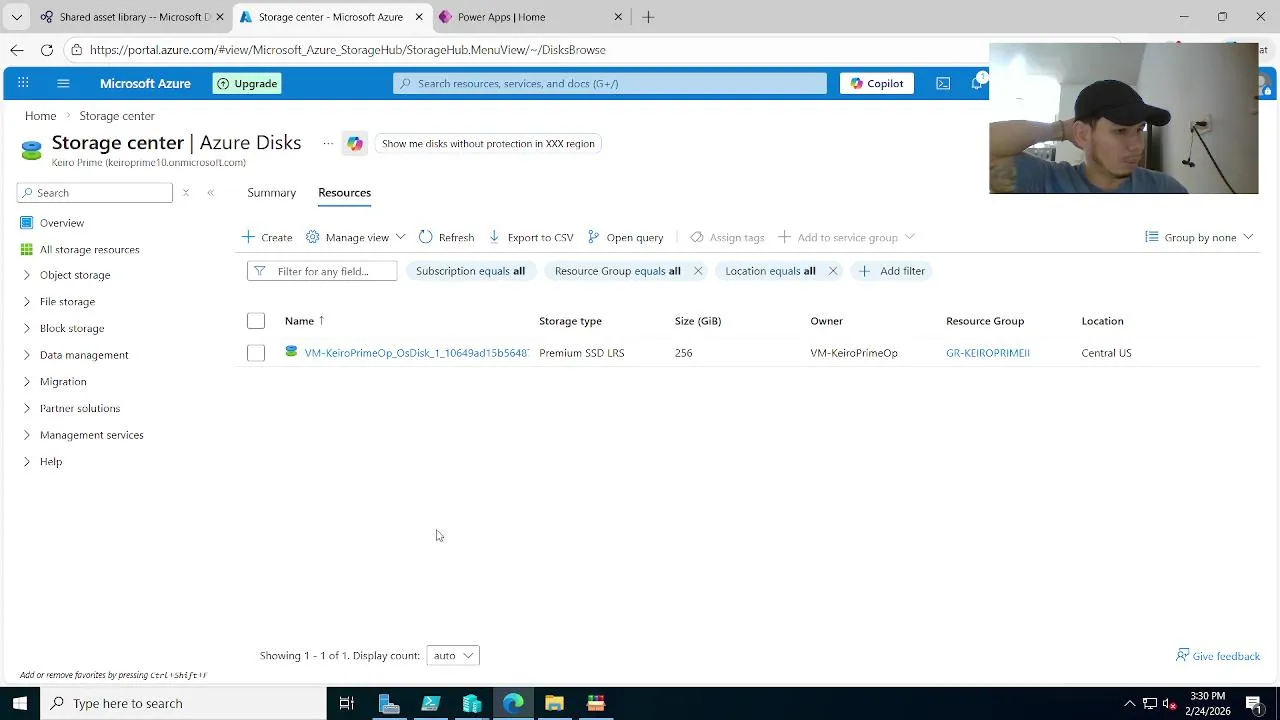Click the Open query button

pos(625,237)
